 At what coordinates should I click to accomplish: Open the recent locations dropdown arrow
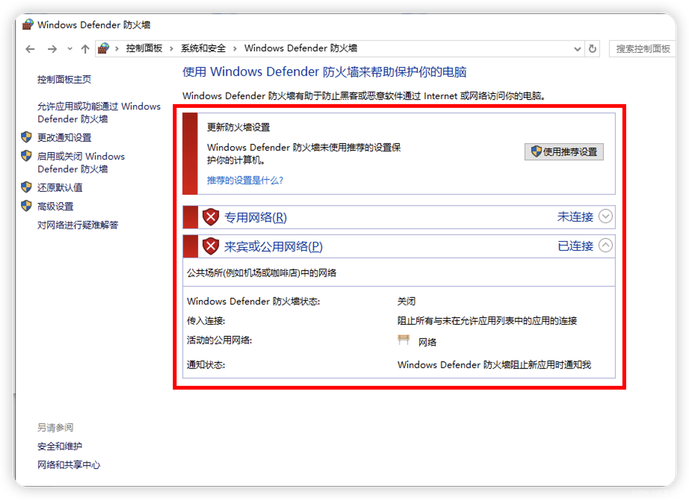(x=69, y=48)
